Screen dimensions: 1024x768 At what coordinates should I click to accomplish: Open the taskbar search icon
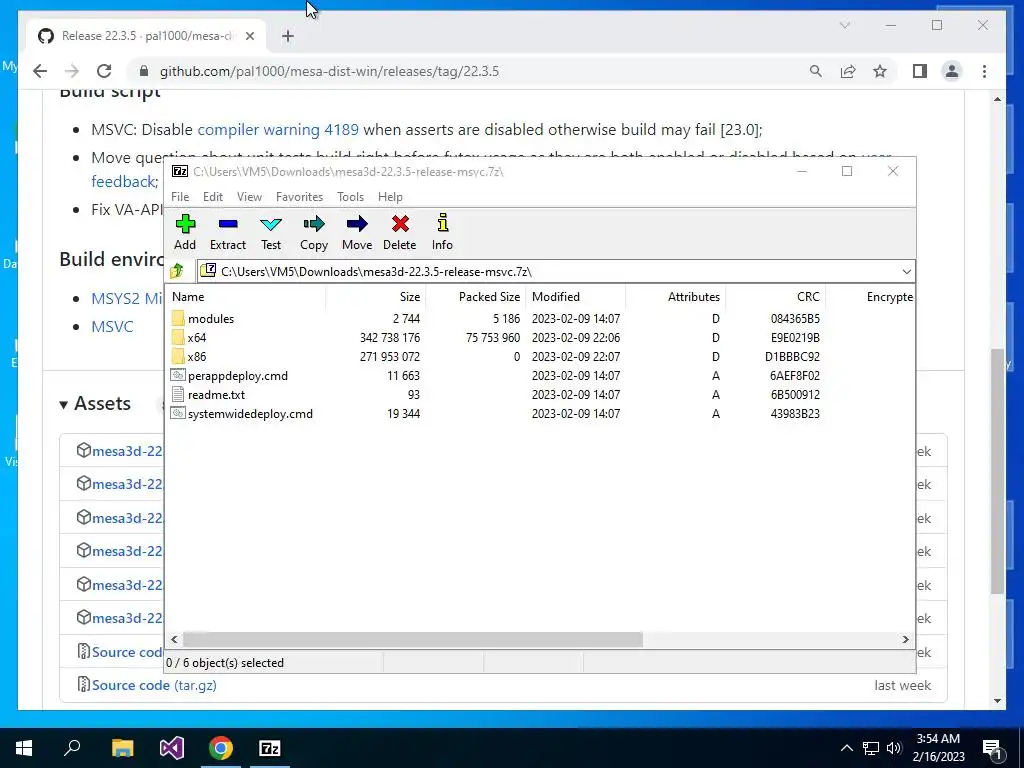coord(72,747)
